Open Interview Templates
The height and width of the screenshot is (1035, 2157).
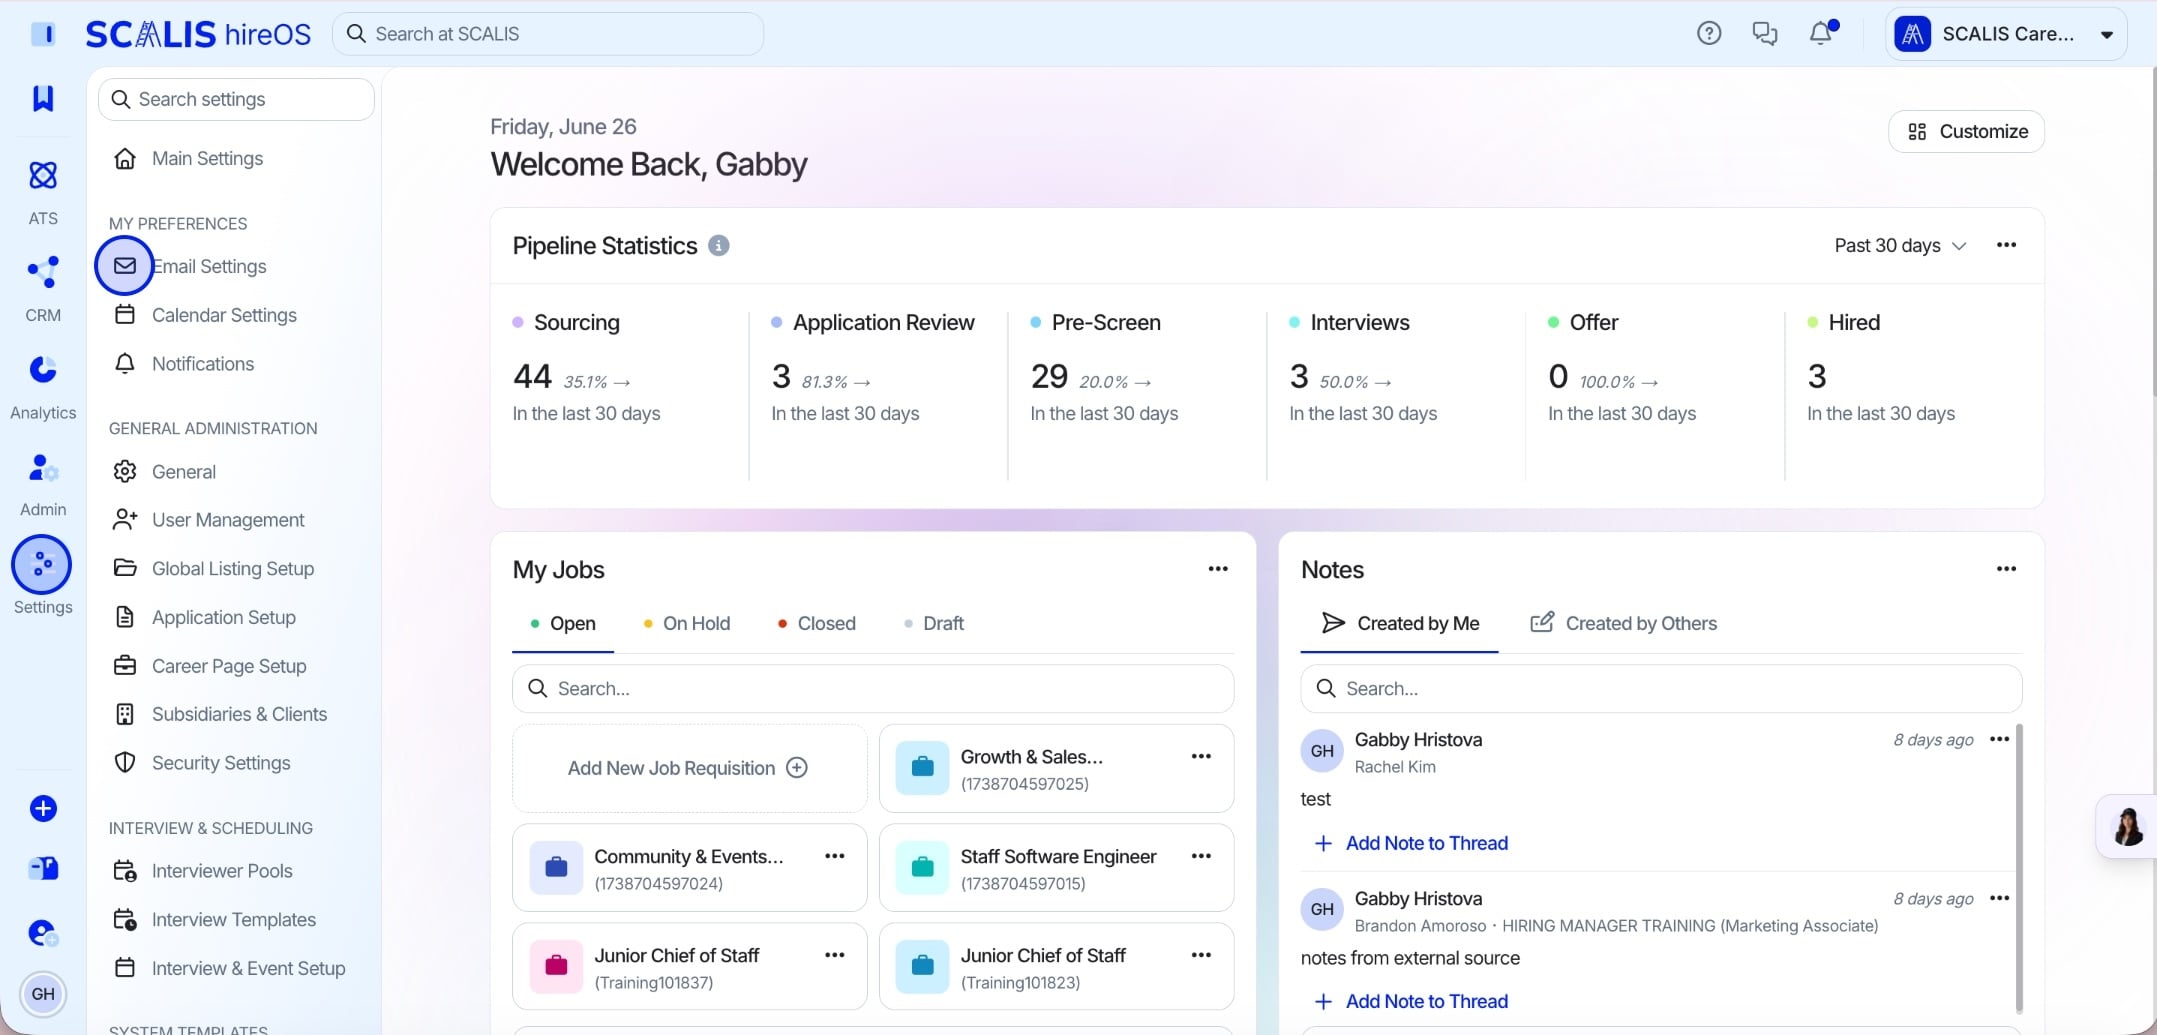click(215, 920)
